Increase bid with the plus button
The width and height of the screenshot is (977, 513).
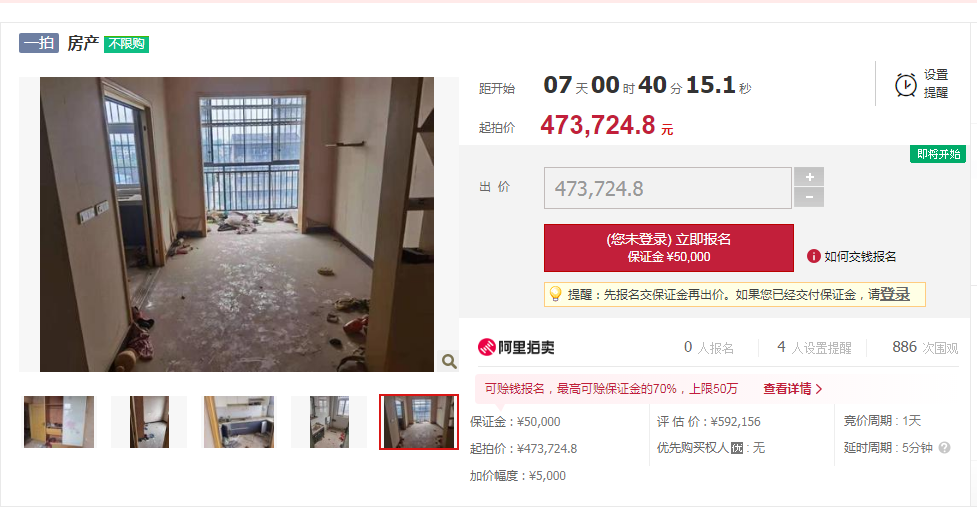(x=809, y=176)
